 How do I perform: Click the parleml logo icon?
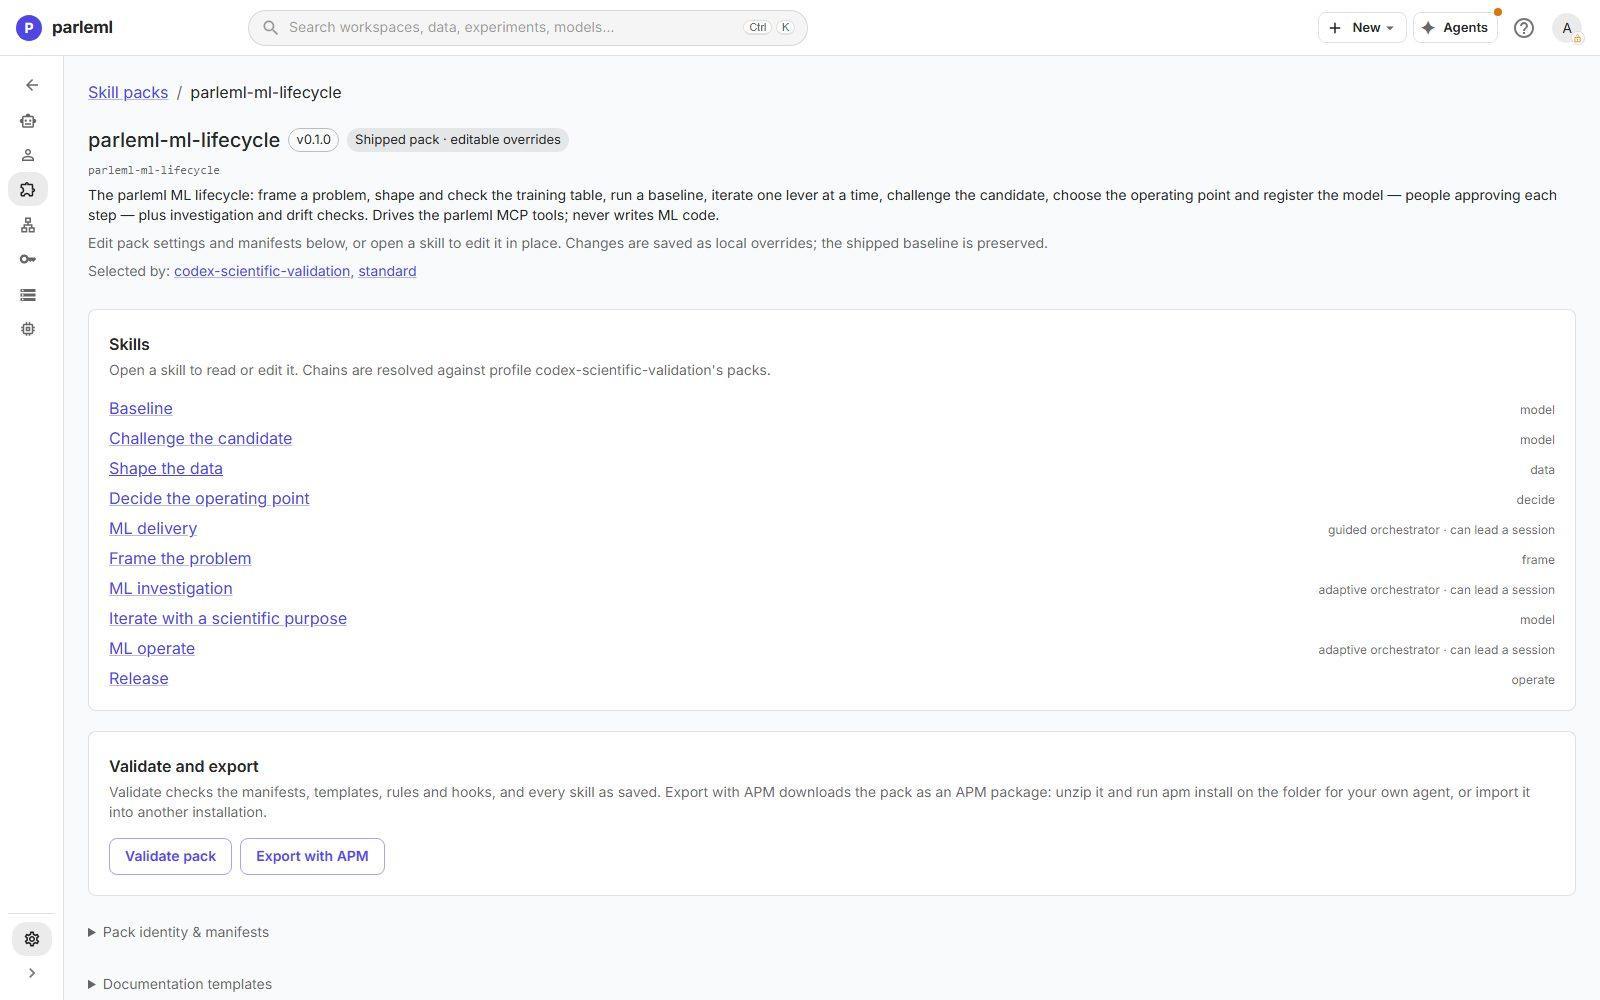[x=29, y=28]
